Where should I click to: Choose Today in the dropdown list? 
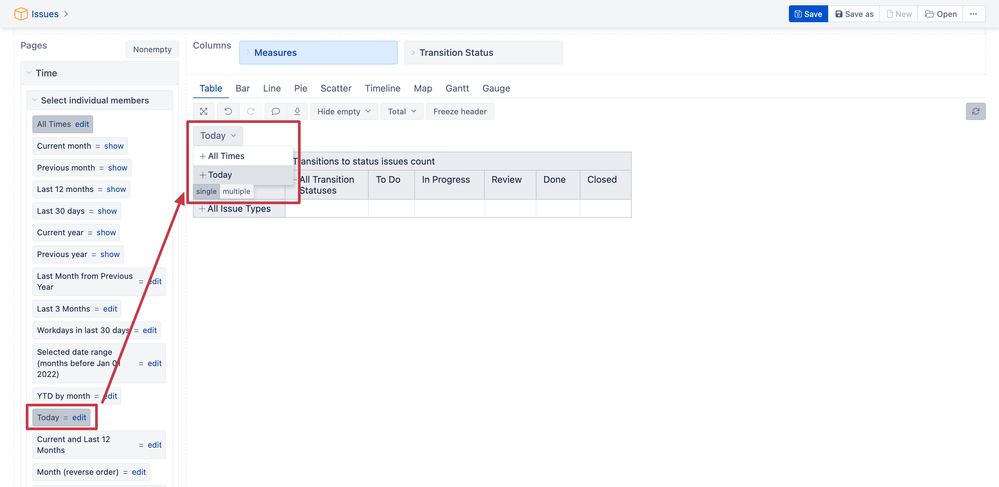point(220,175)
